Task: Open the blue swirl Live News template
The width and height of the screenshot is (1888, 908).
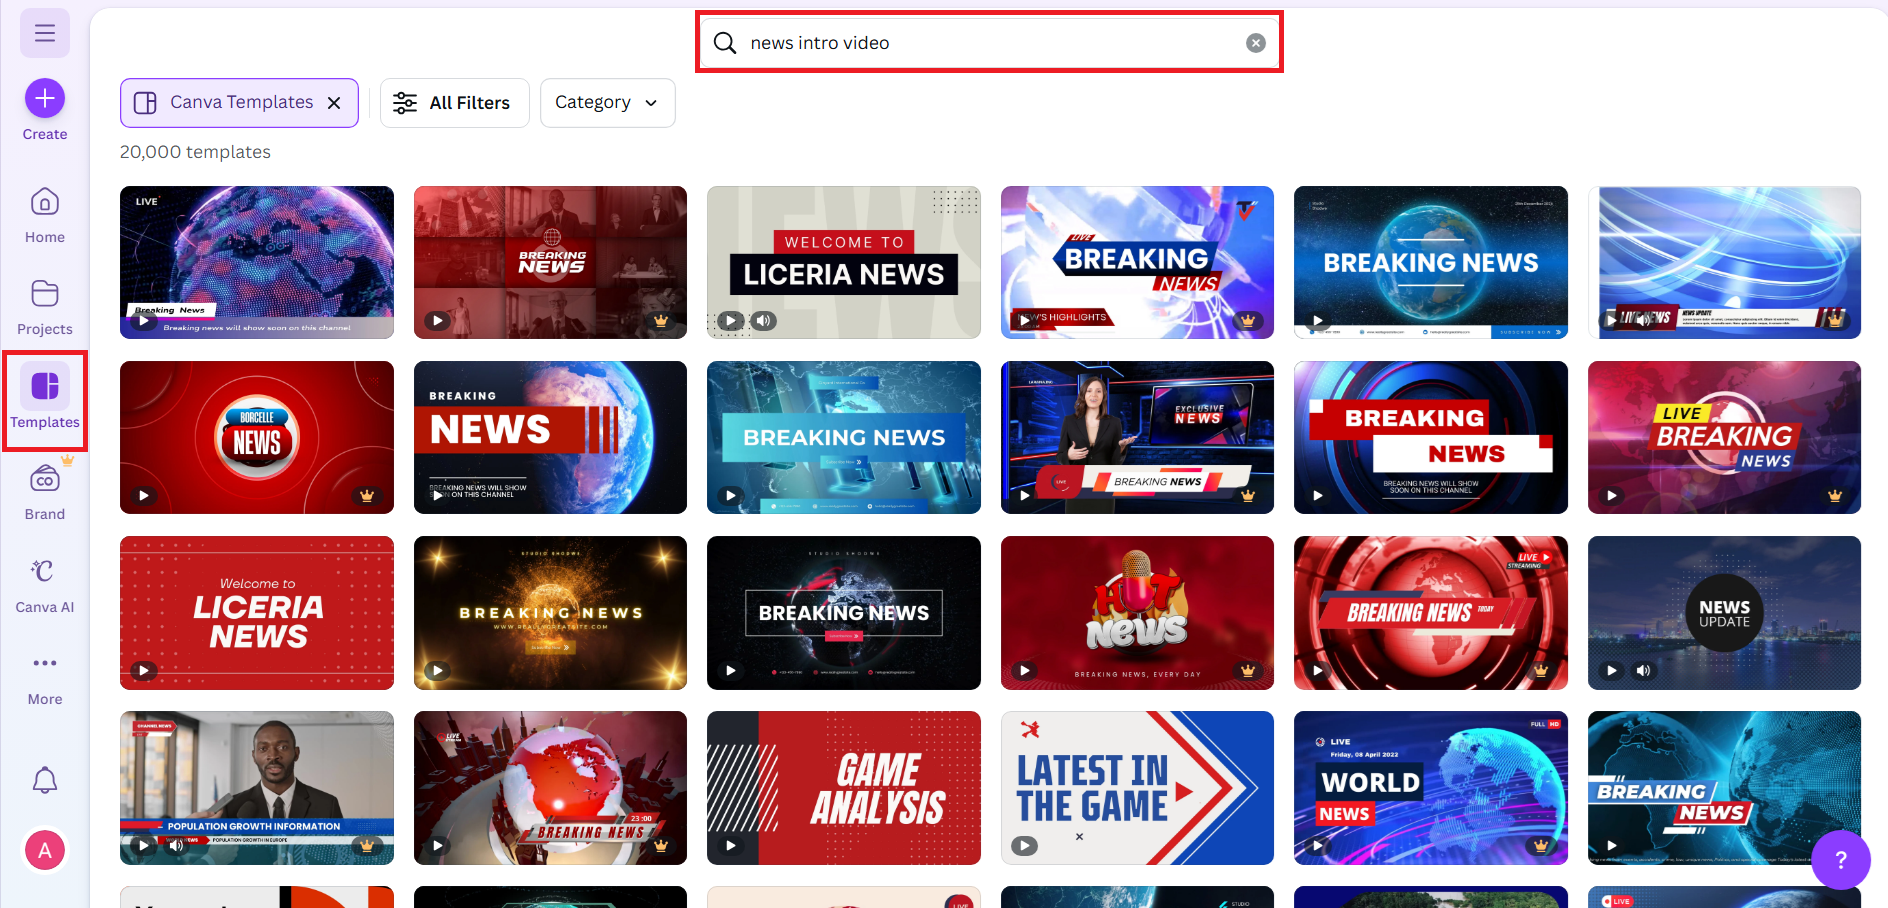Action: 1724,262
